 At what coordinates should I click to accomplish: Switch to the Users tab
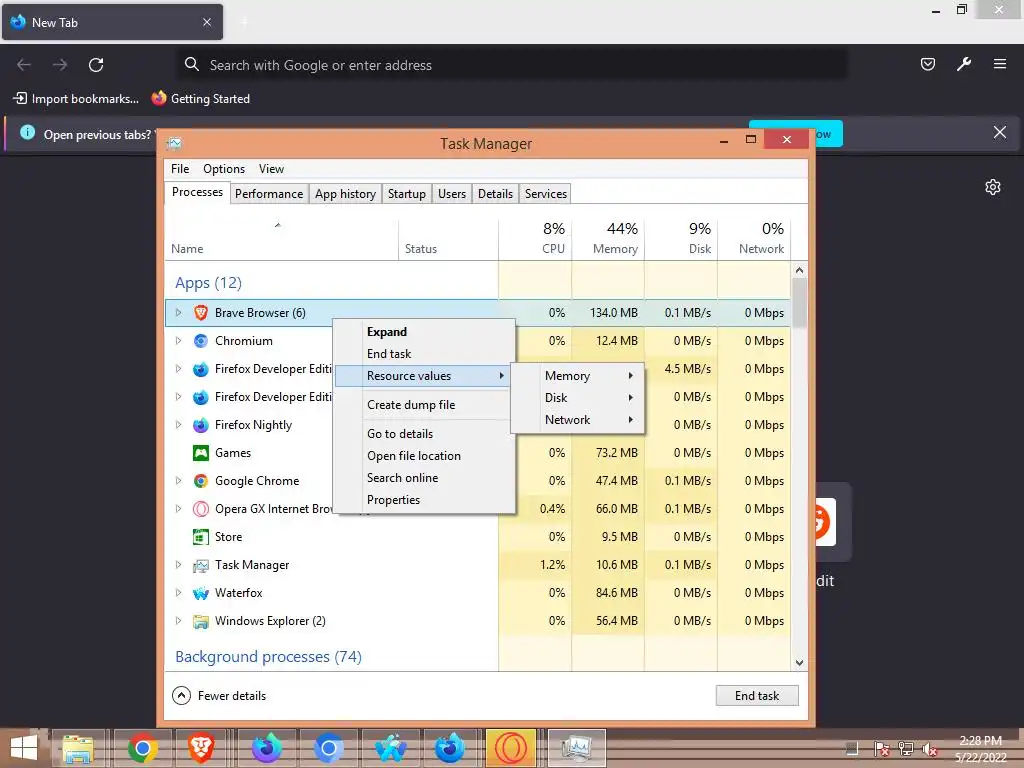coord(452,194)
